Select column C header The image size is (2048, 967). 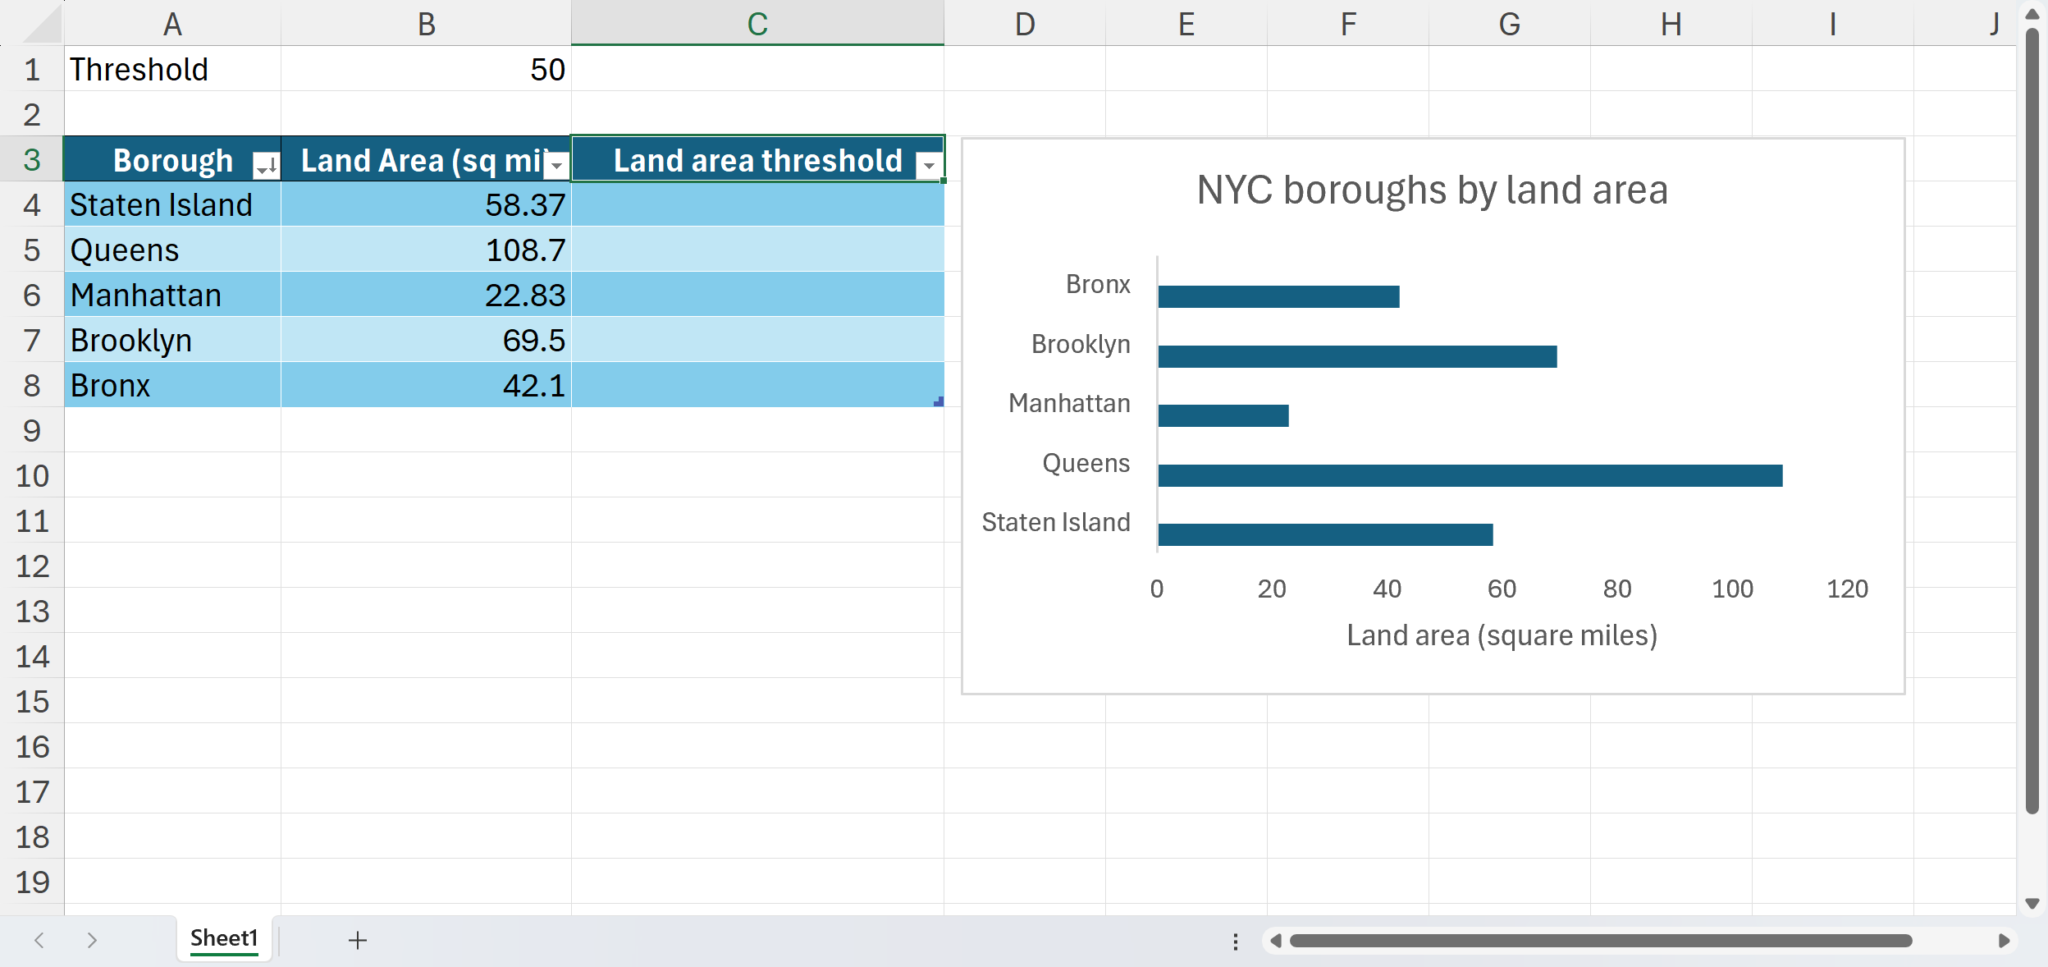tap(757, 23)
